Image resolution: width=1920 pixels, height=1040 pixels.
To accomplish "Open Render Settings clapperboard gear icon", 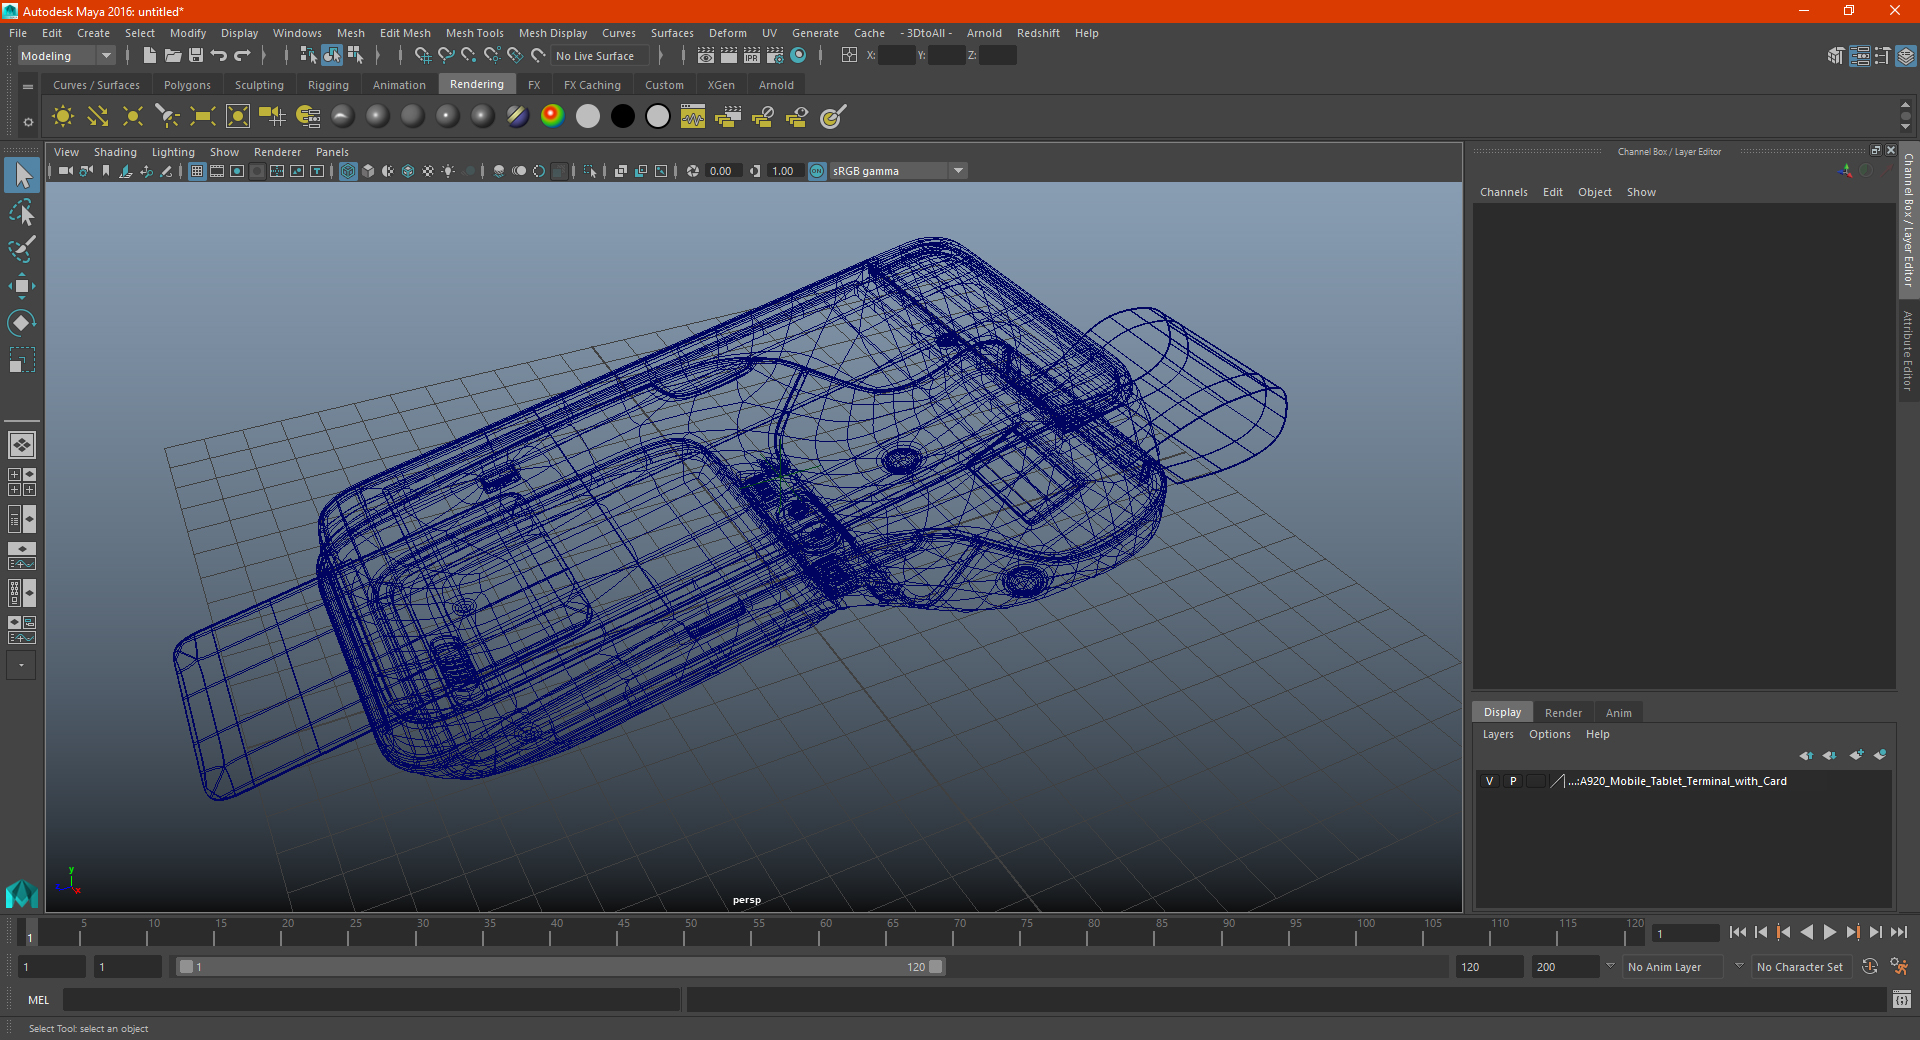I will coord(774,56).
